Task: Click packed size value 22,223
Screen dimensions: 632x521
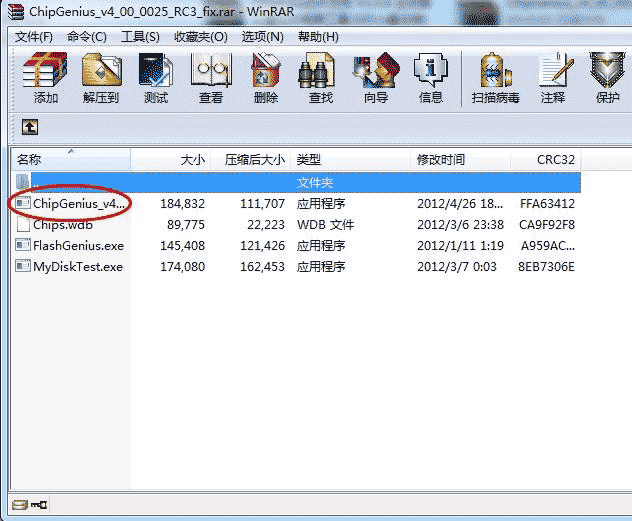Action: point(266,224)
